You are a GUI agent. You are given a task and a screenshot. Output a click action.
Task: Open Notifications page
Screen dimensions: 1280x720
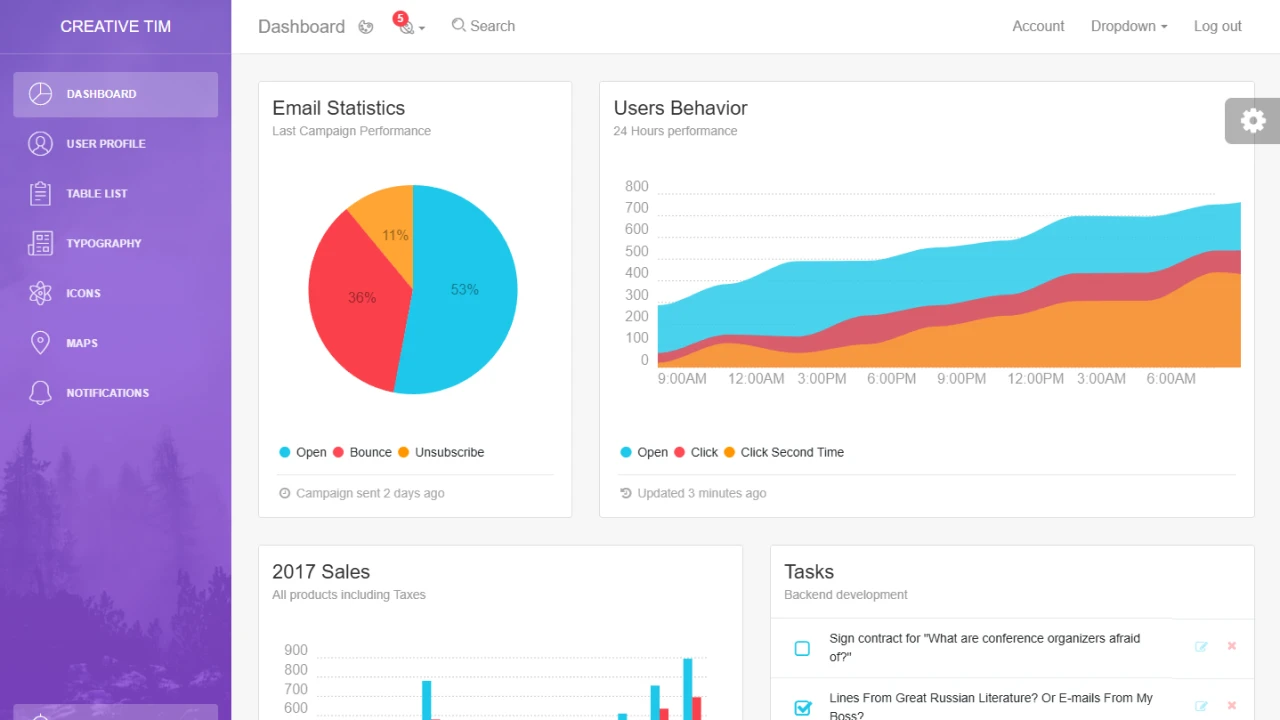(x=115, y=393)
